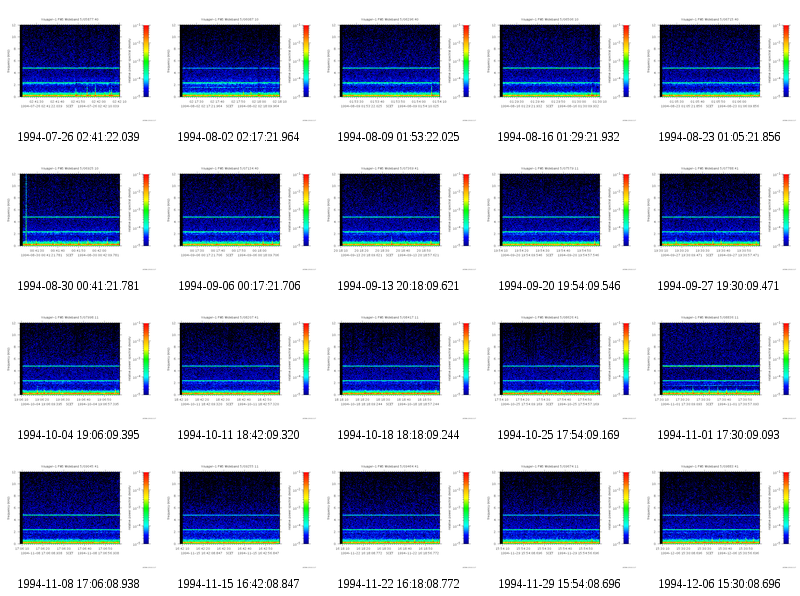The image size is (800, 596).
Task: Click the caption text 1994-08-16 01:29:21.932
Action: click(559, 137)
